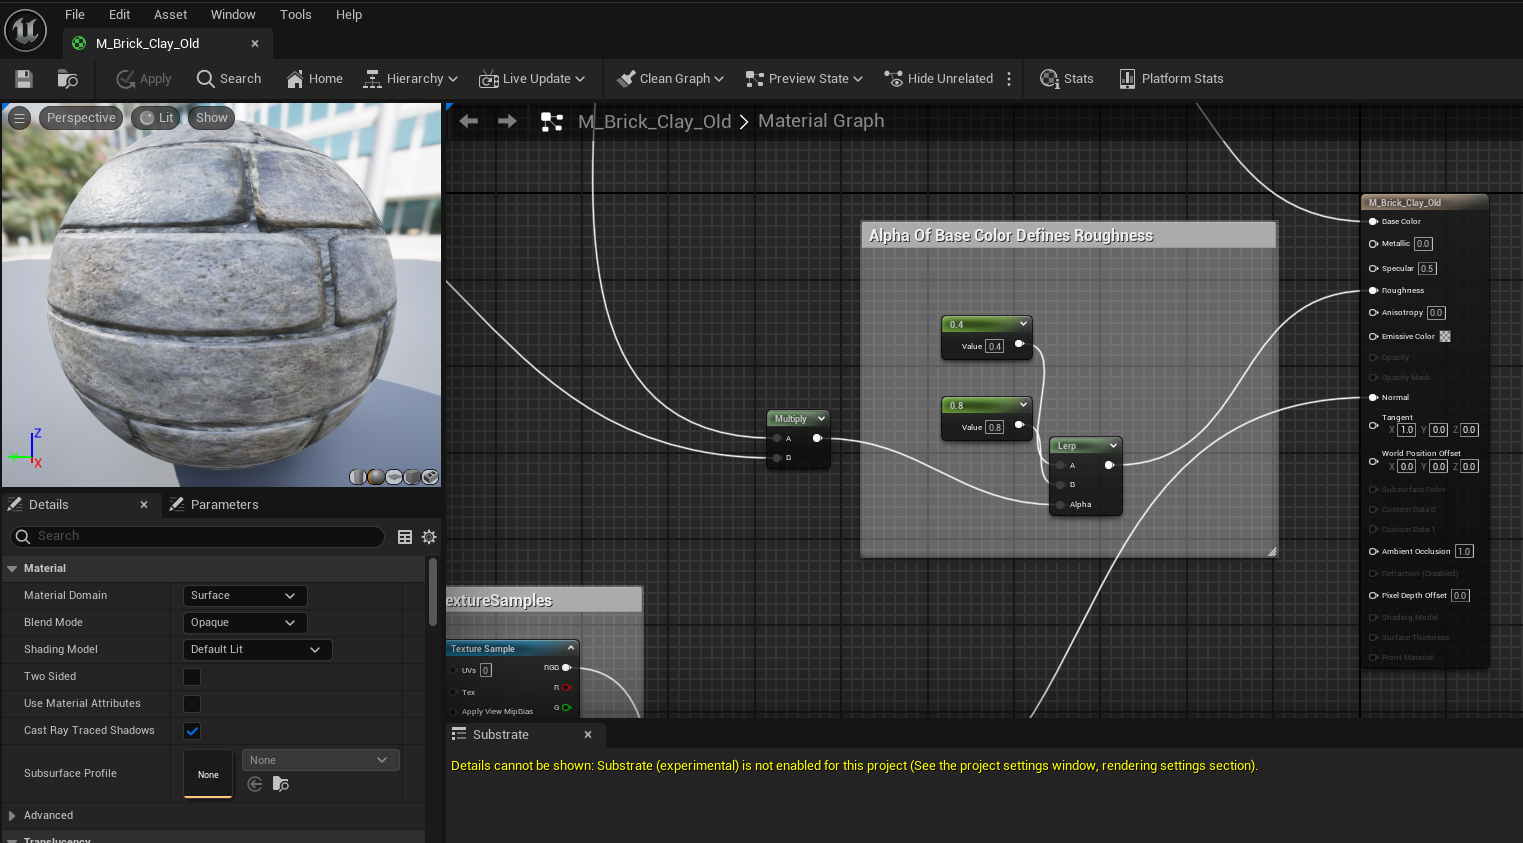Close the Substrate tab
Image resolution: width=1523 pixels, height=843 pixels.
pos(588,734)
